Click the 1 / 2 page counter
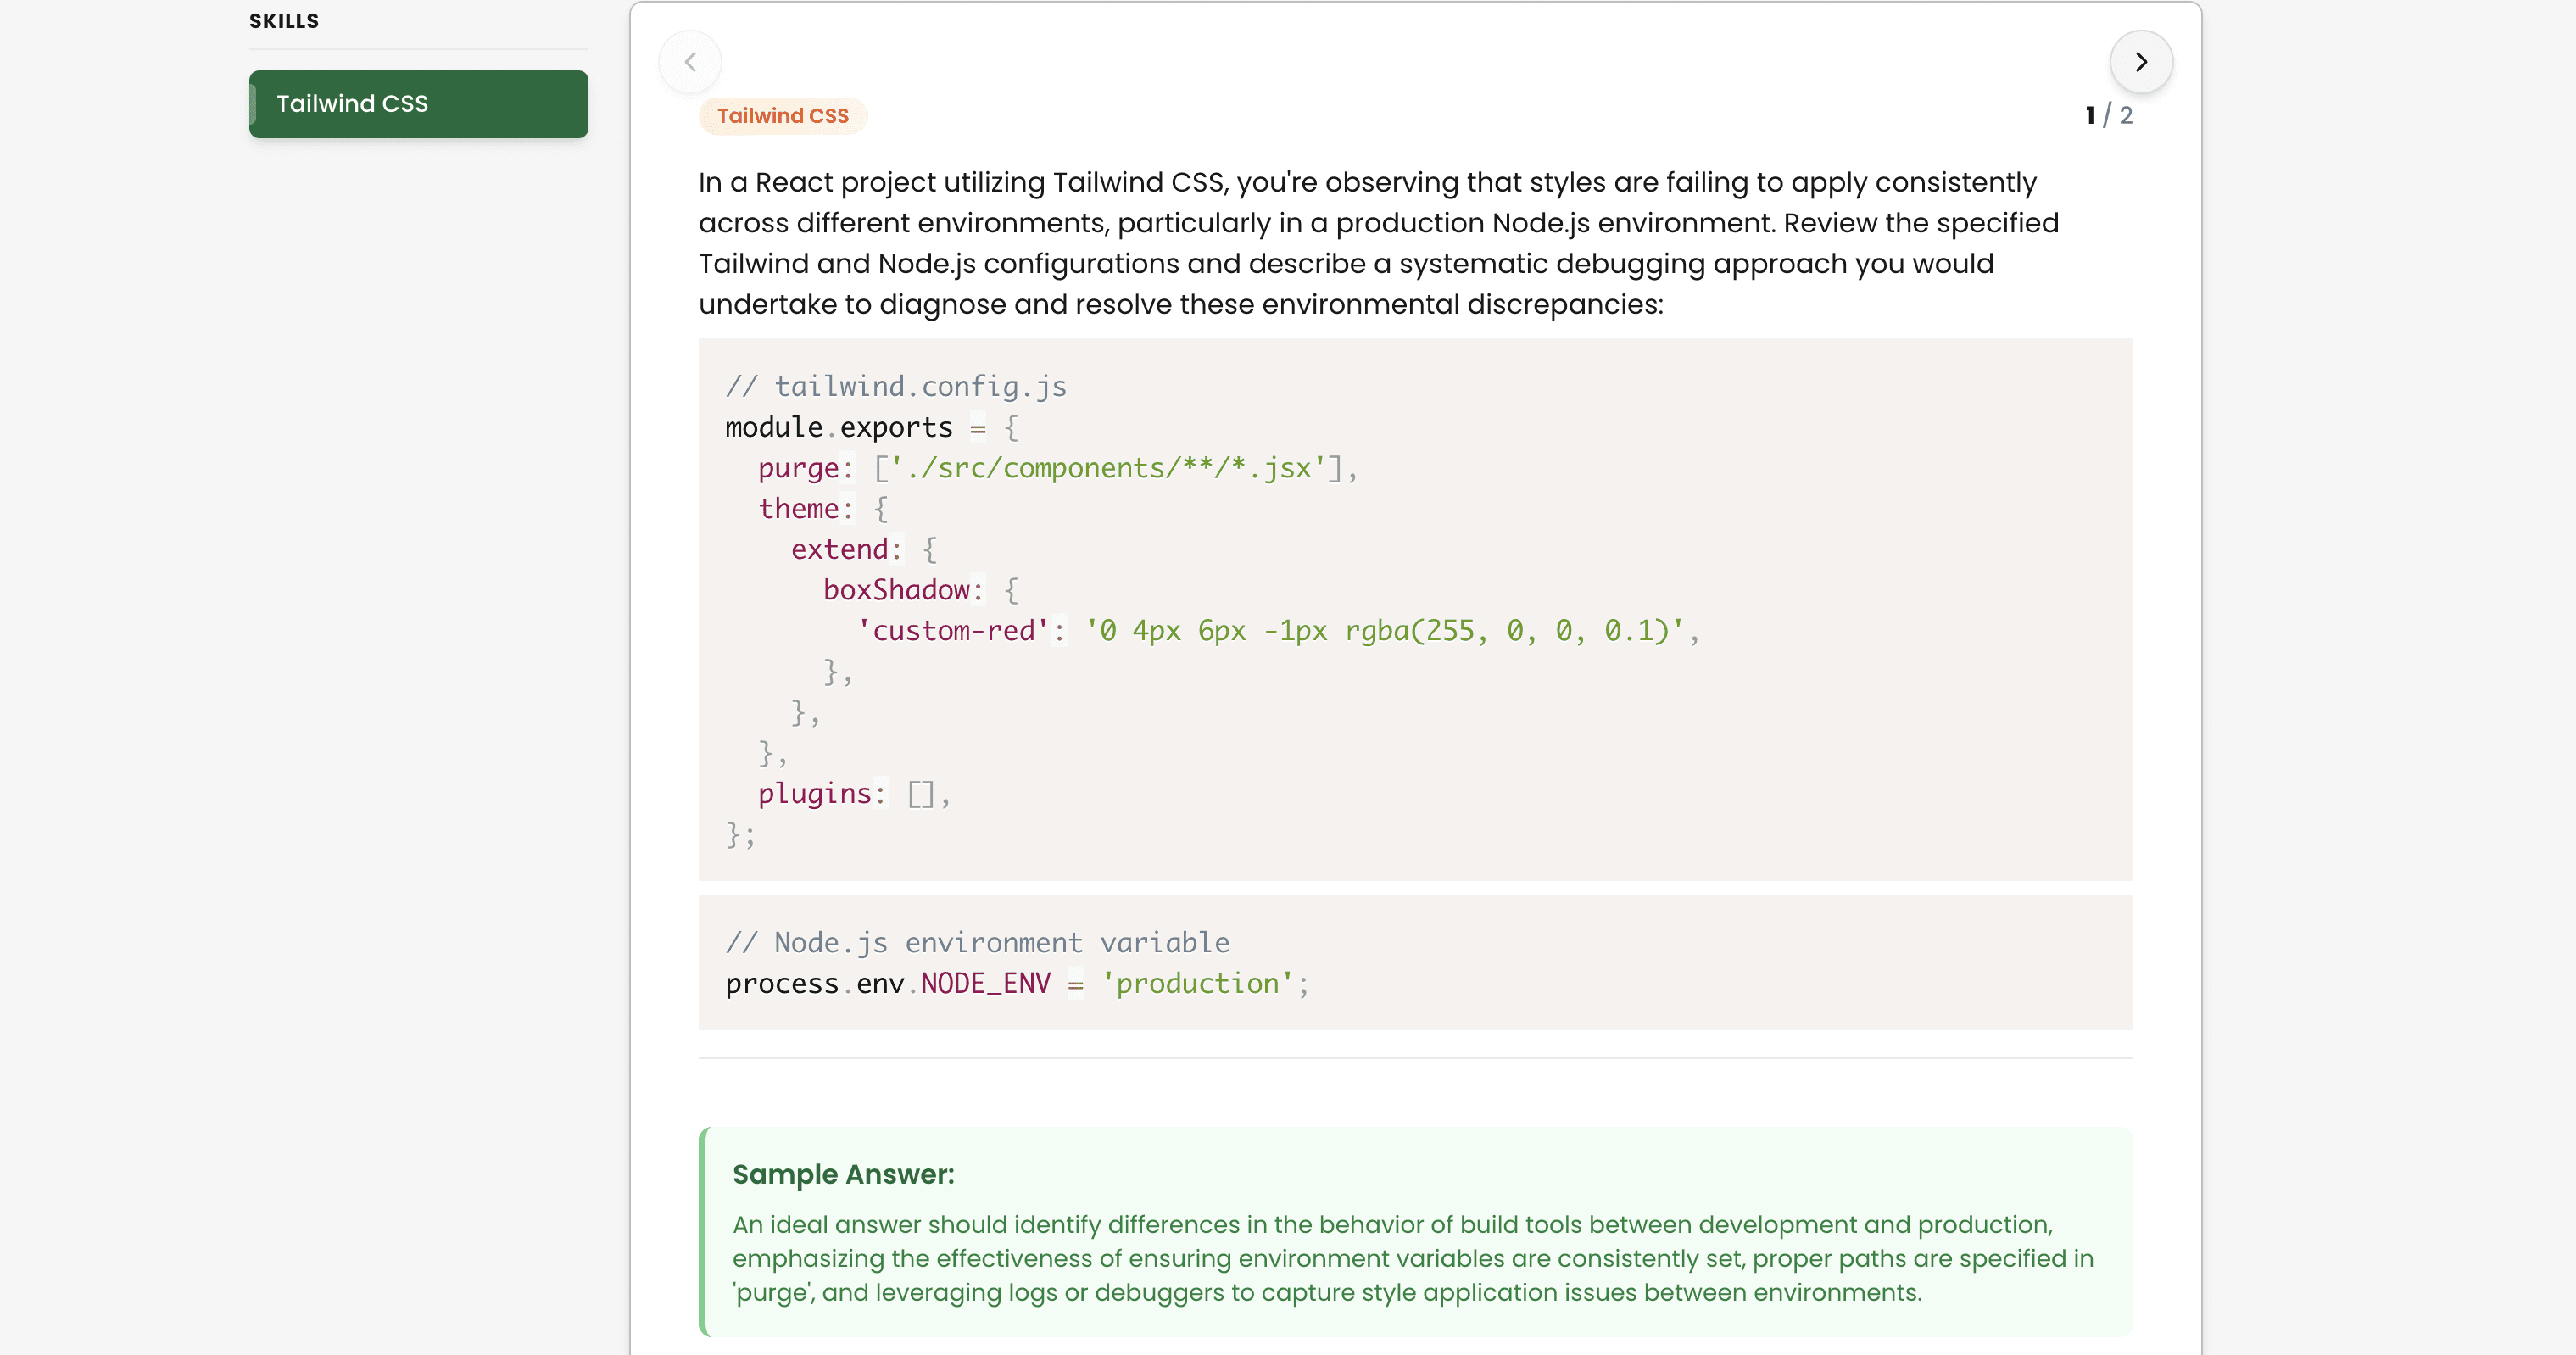Viewport: 2576px width, 1355px height. [2107, 116]
